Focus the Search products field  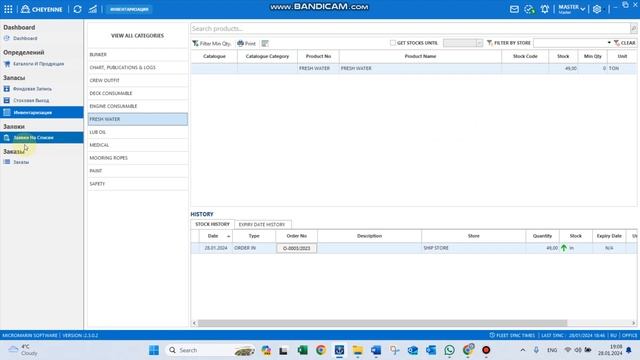(x=410, y=29)
